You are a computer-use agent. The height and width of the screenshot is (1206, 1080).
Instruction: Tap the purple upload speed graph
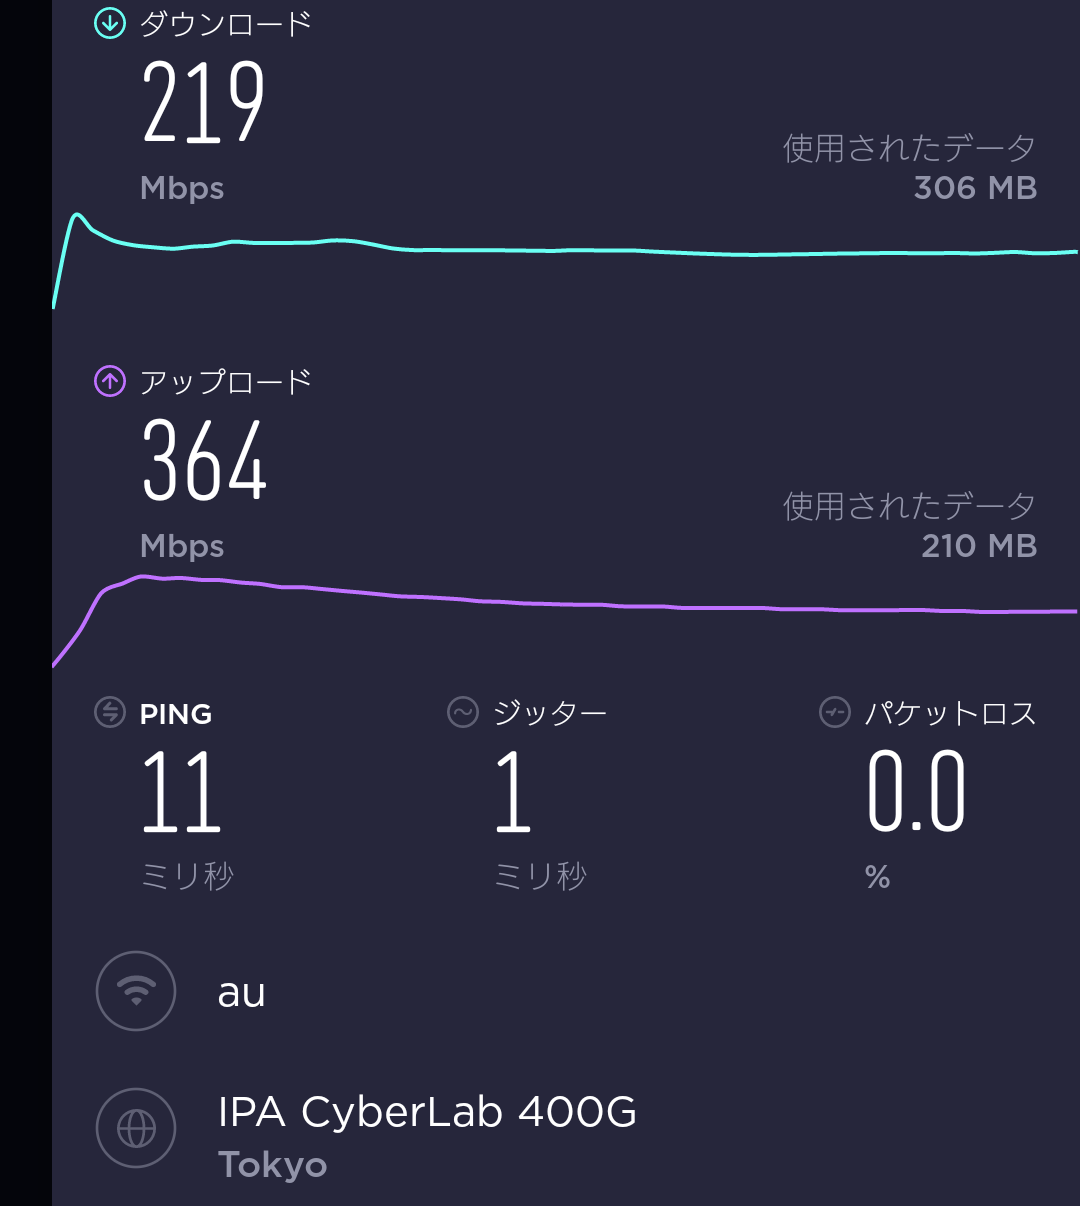pos(560,602)
